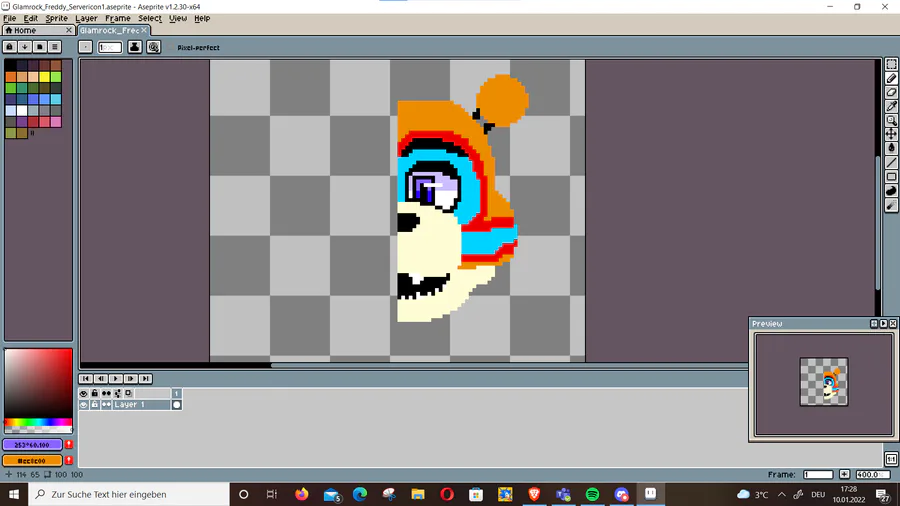
Task: Toggle continuous mode in timeline header
Action: point(106,394)
